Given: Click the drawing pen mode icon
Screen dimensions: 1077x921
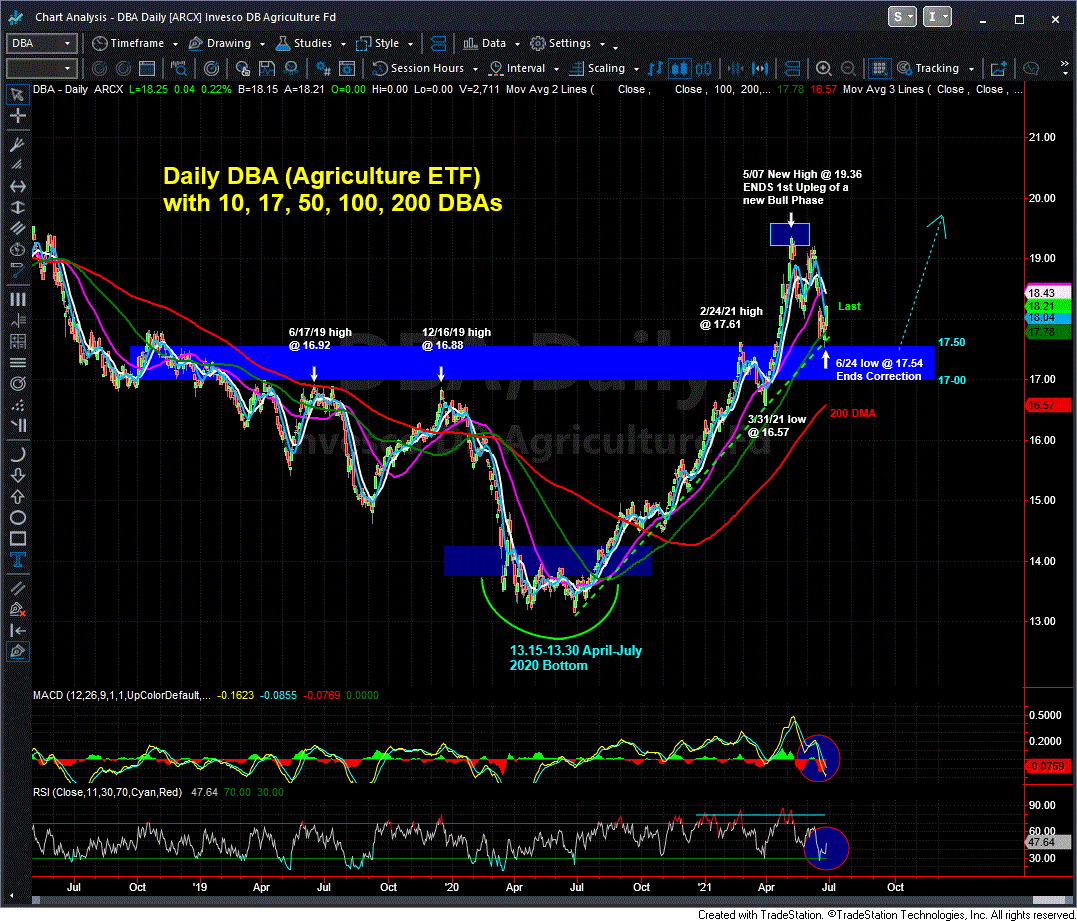Looking at the screenshot, I should pos(18,651).
